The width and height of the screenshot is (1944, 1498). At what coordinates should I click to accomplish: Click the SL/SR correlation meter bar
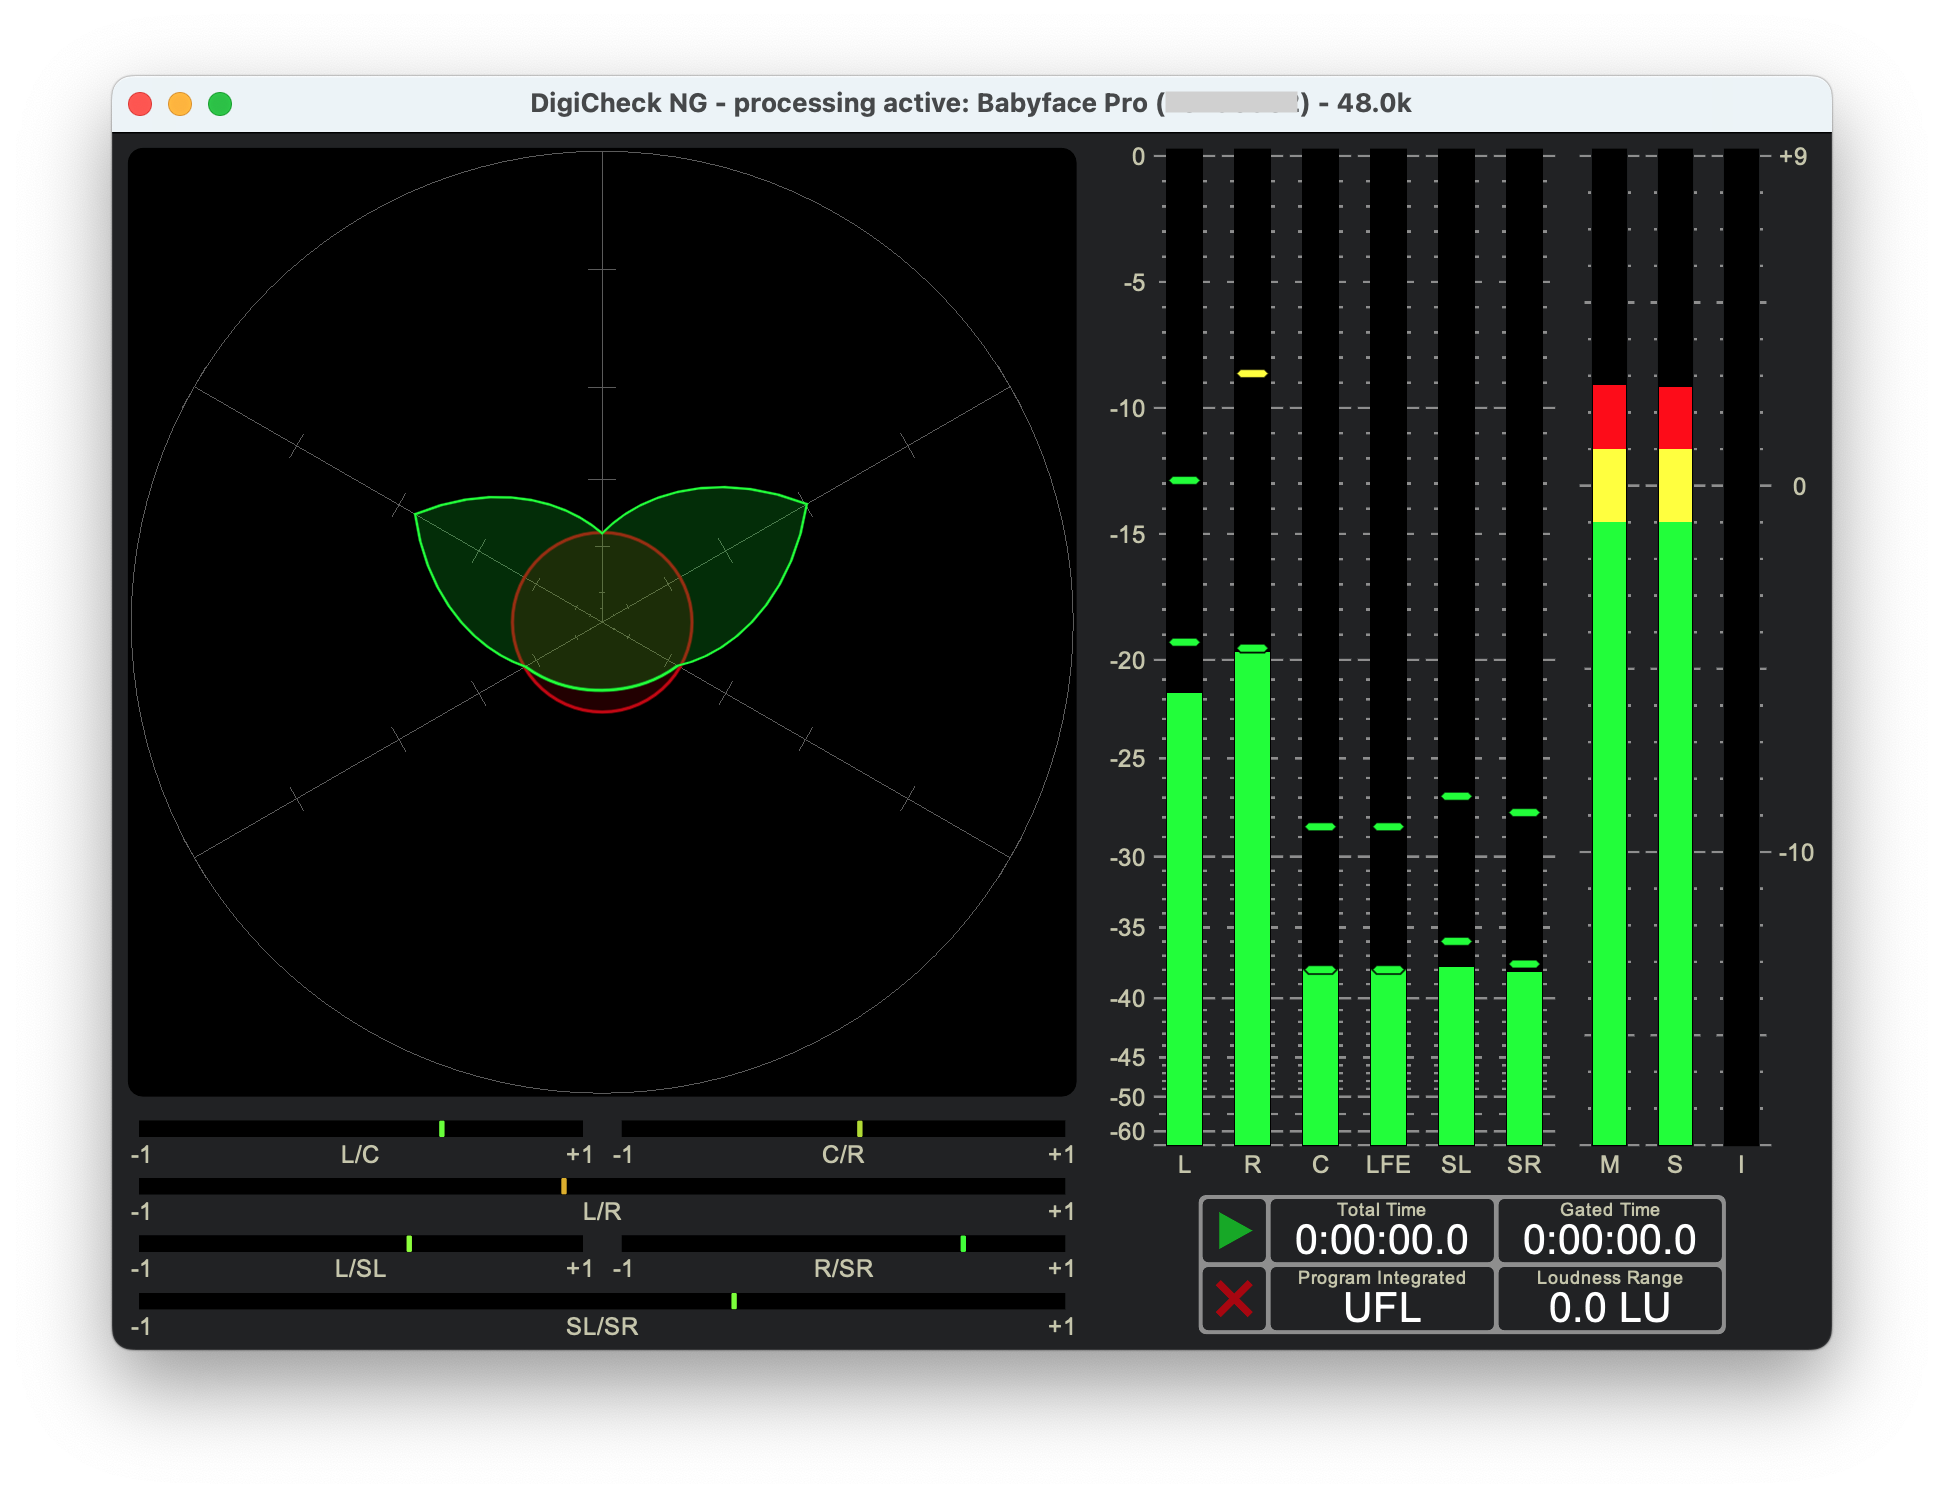601,1301
